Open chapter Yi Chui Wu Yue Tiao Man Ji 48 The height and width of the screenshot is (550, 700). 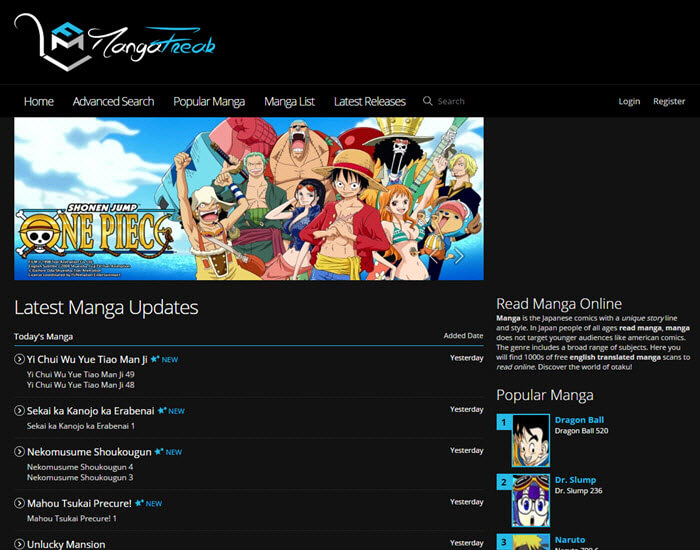pyautogui.click(x=80, y=385)
